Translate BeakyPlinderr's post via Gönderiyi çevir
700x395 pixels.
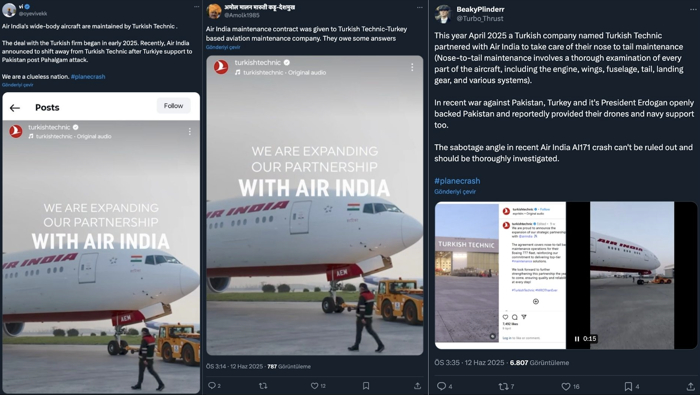[x=455, y=191]
